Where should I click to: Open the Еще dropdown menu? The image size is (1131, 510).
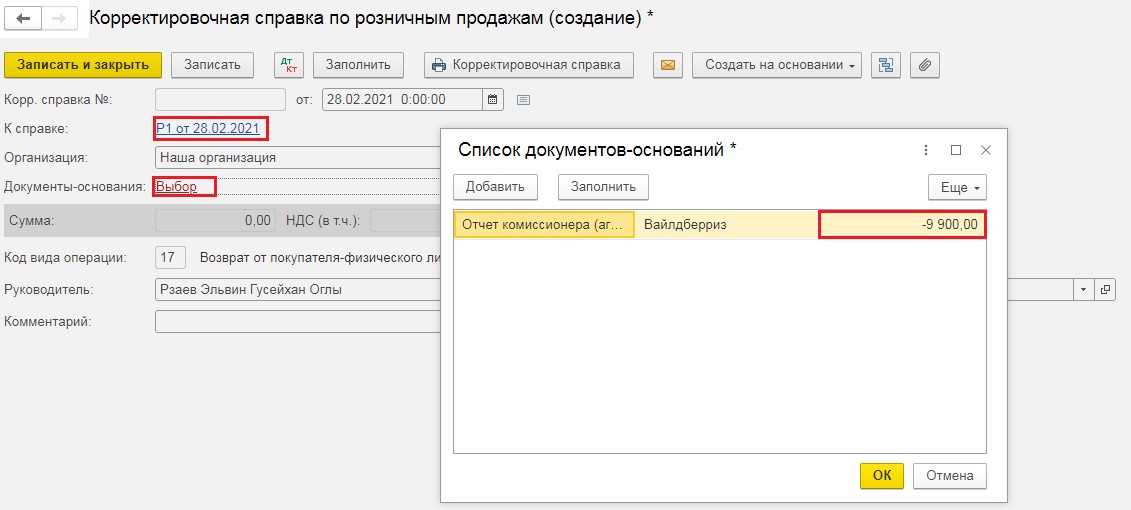click(957, 187)
